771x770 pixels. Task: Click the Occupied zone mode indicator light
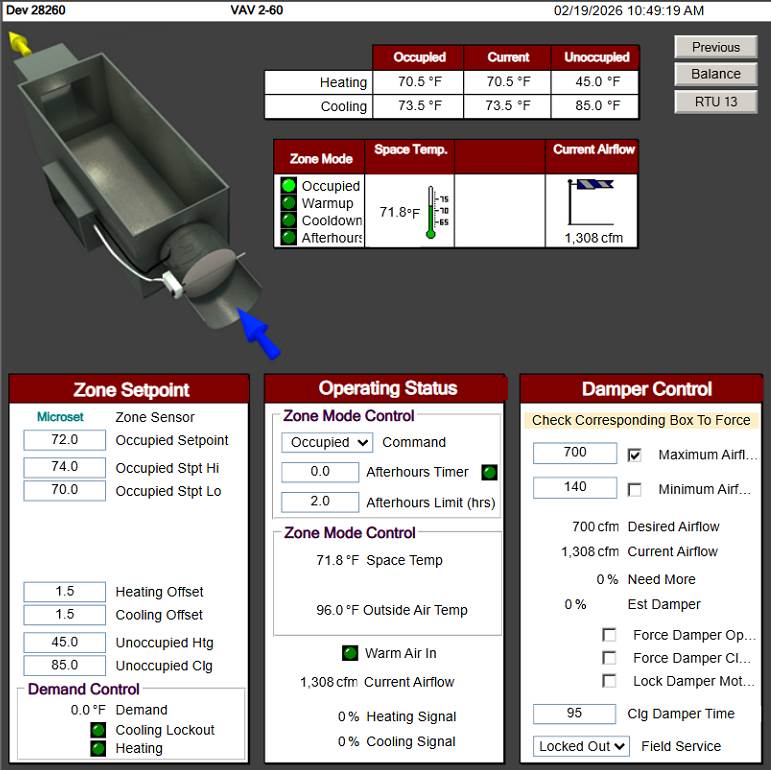point(288,186)
